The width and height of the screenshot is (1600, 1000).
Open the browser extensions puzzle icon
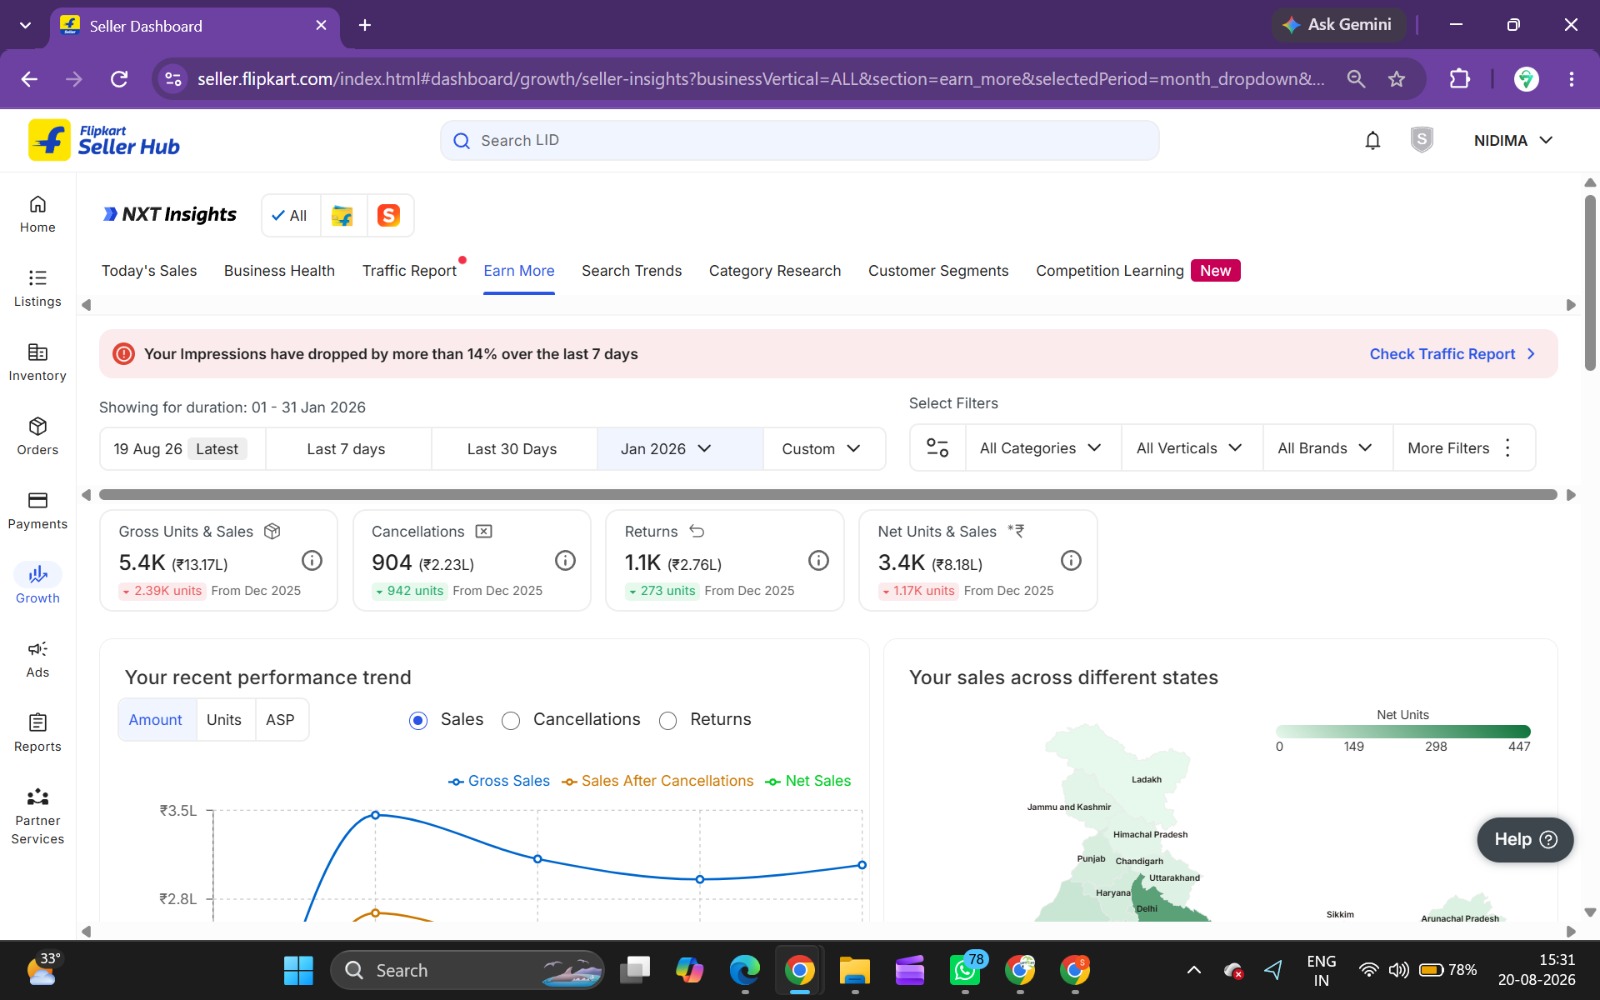click(x=1460, y=79)
